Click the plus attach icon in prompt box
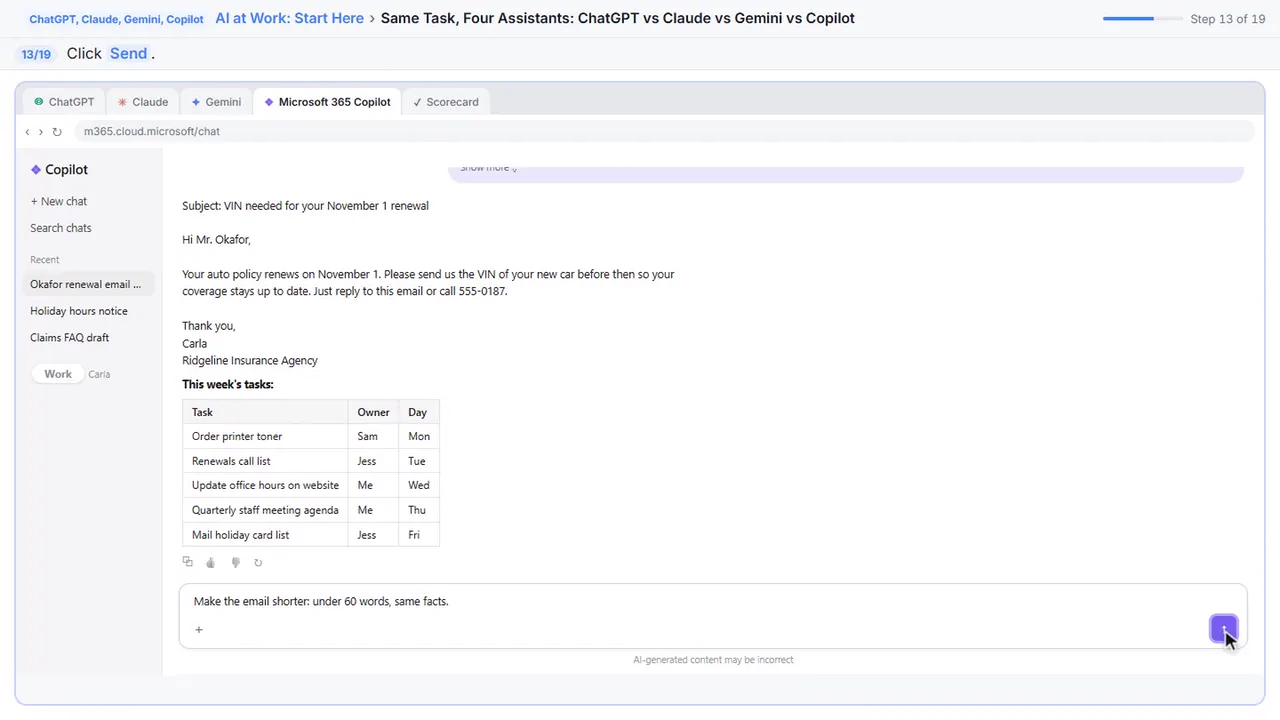The image size is (1280, 720). (199, 629)
